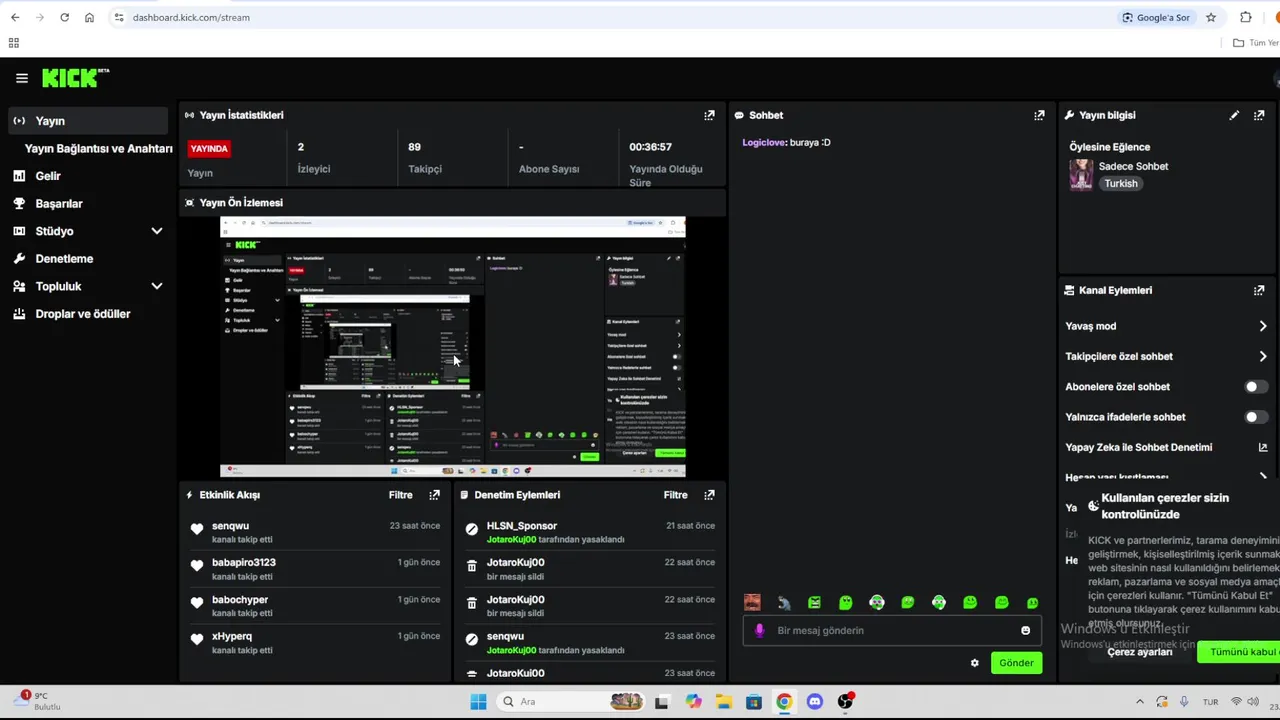Pop out the Yayın bilgisi panel
Screen dimensions: 1280x720
[1259, 115]
